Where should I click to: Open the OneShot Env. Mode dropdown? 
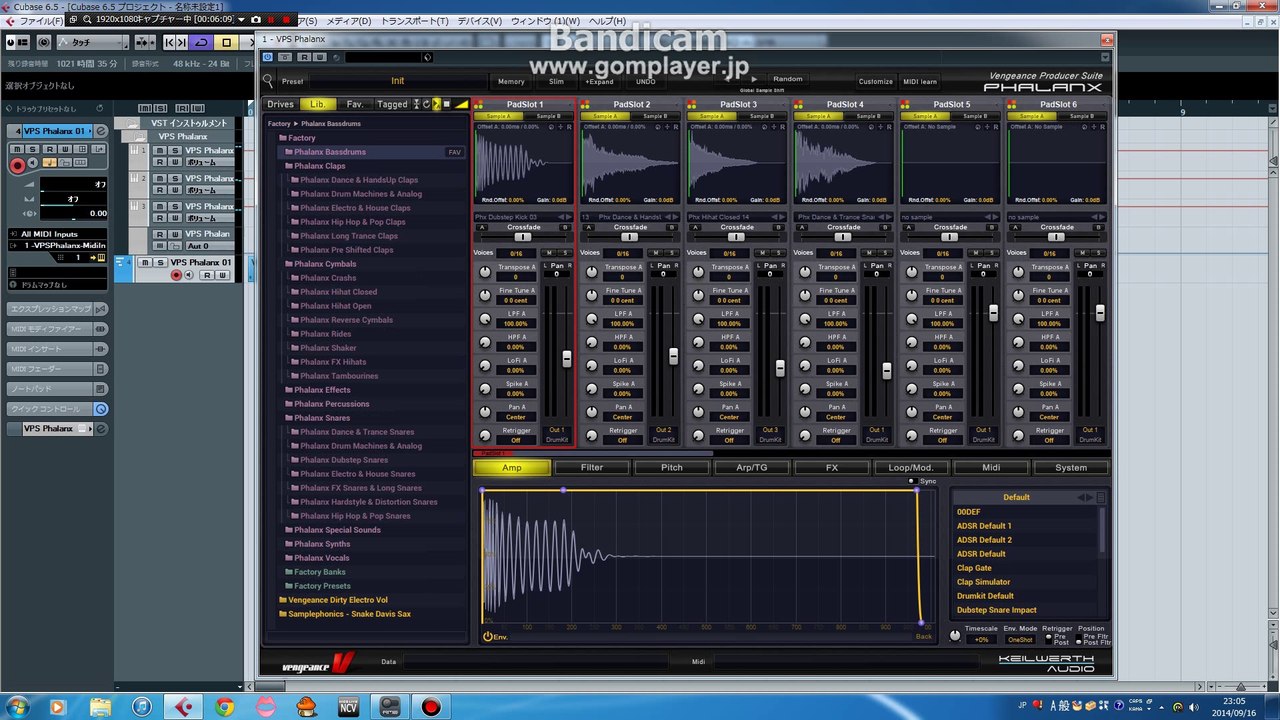point(1020,639)
